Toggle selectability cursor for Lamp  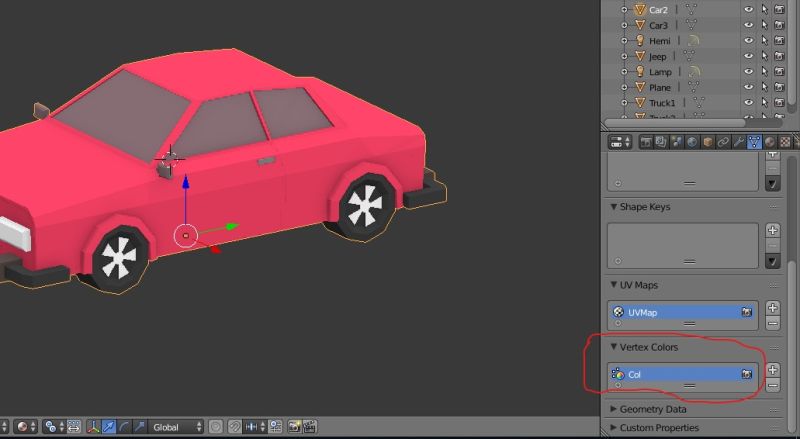point(764,71)
